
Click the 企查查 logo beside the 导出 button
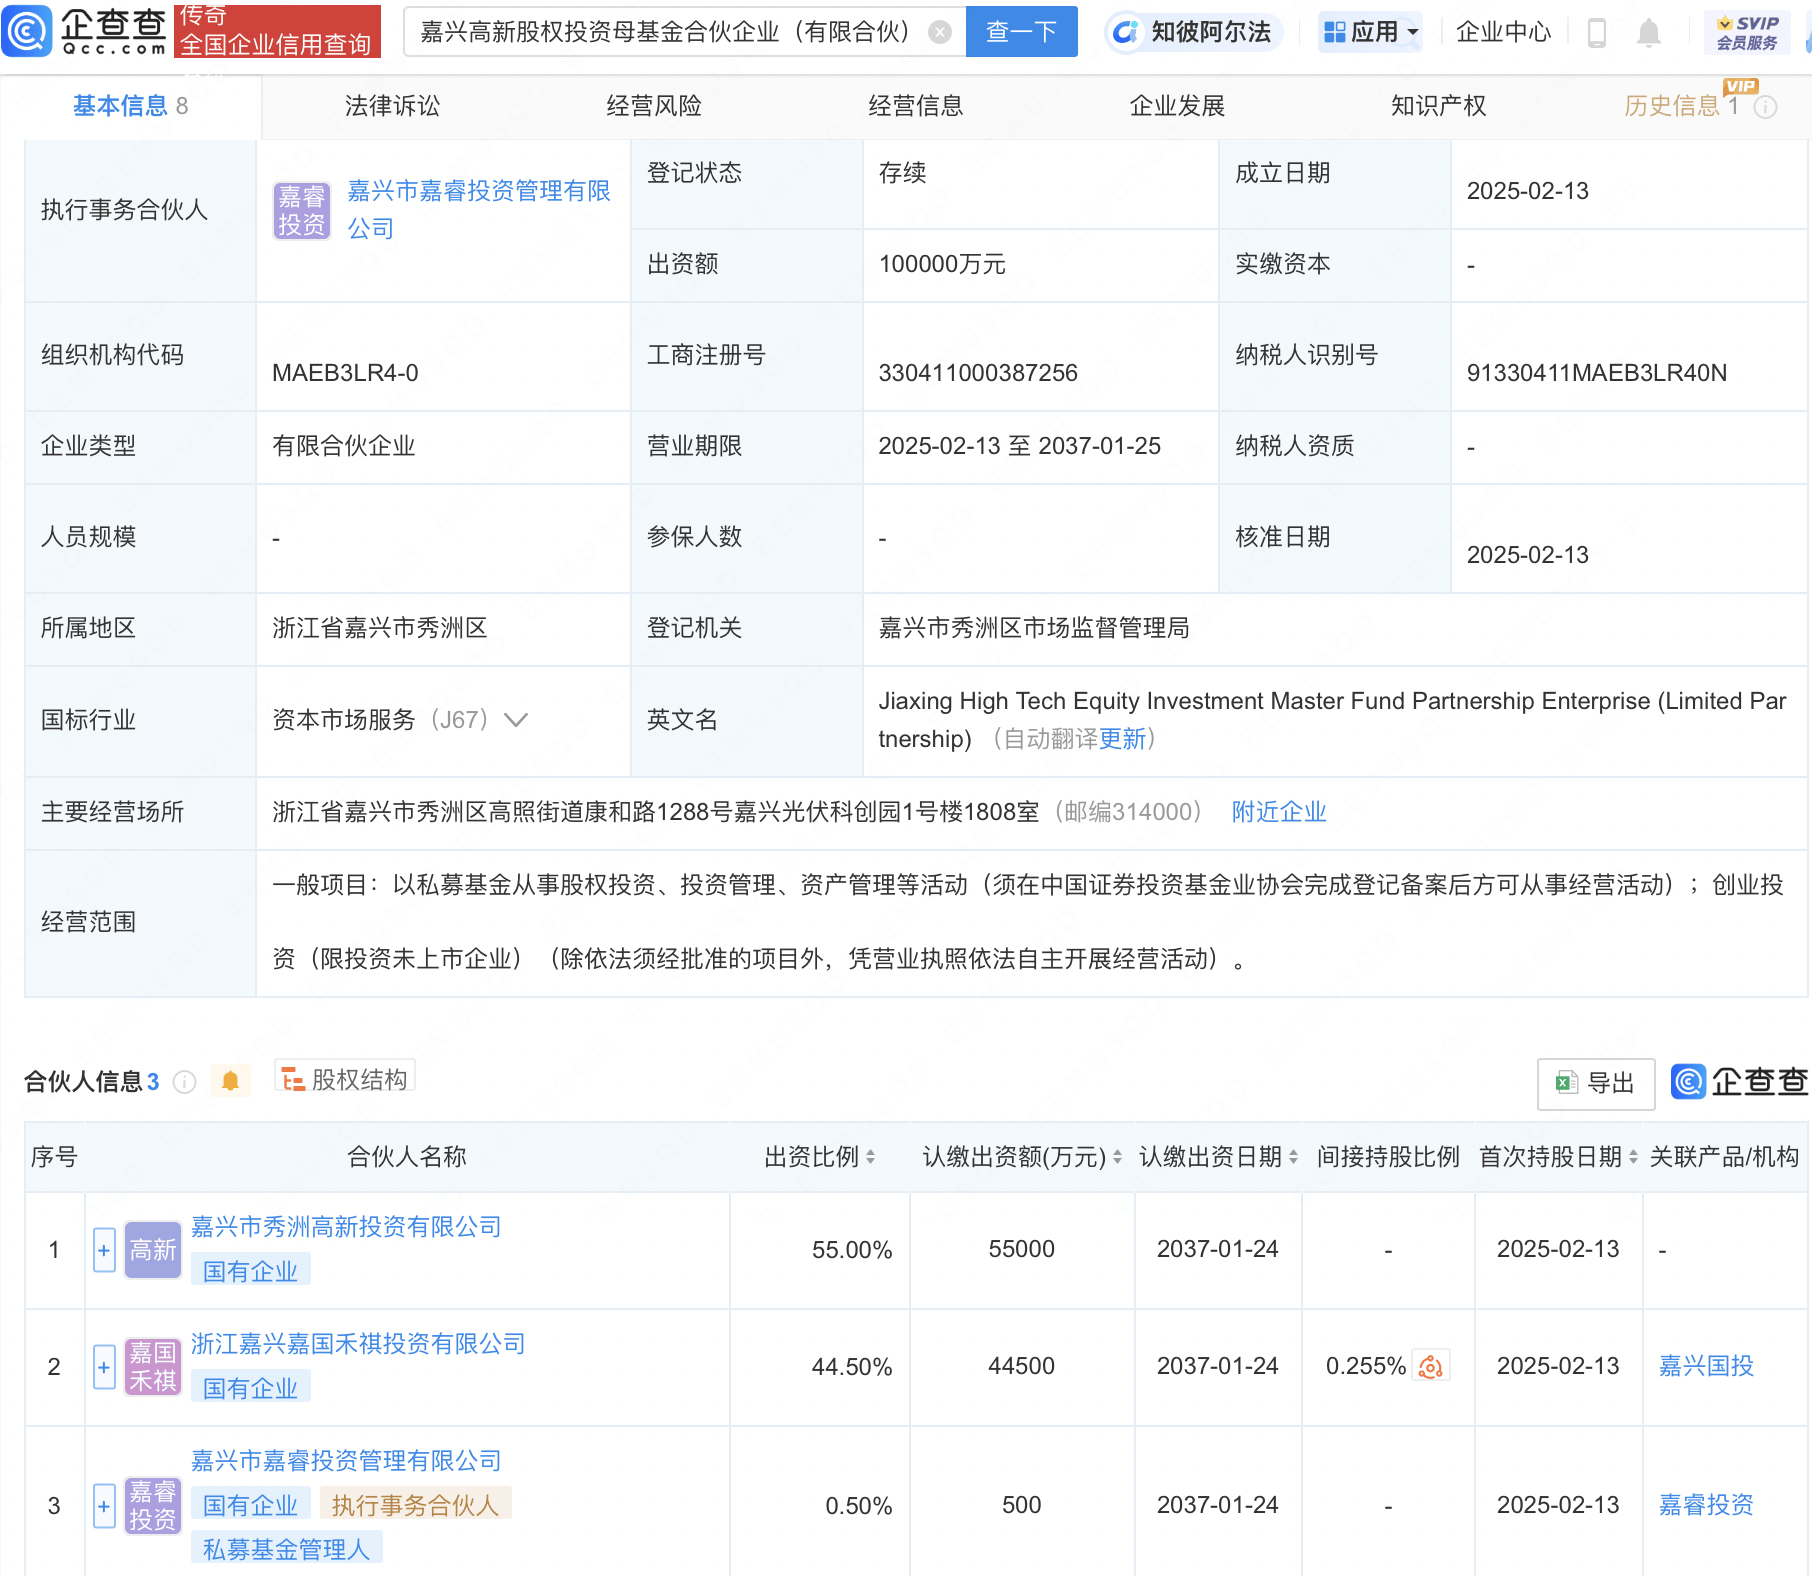coord(1739,1082)
